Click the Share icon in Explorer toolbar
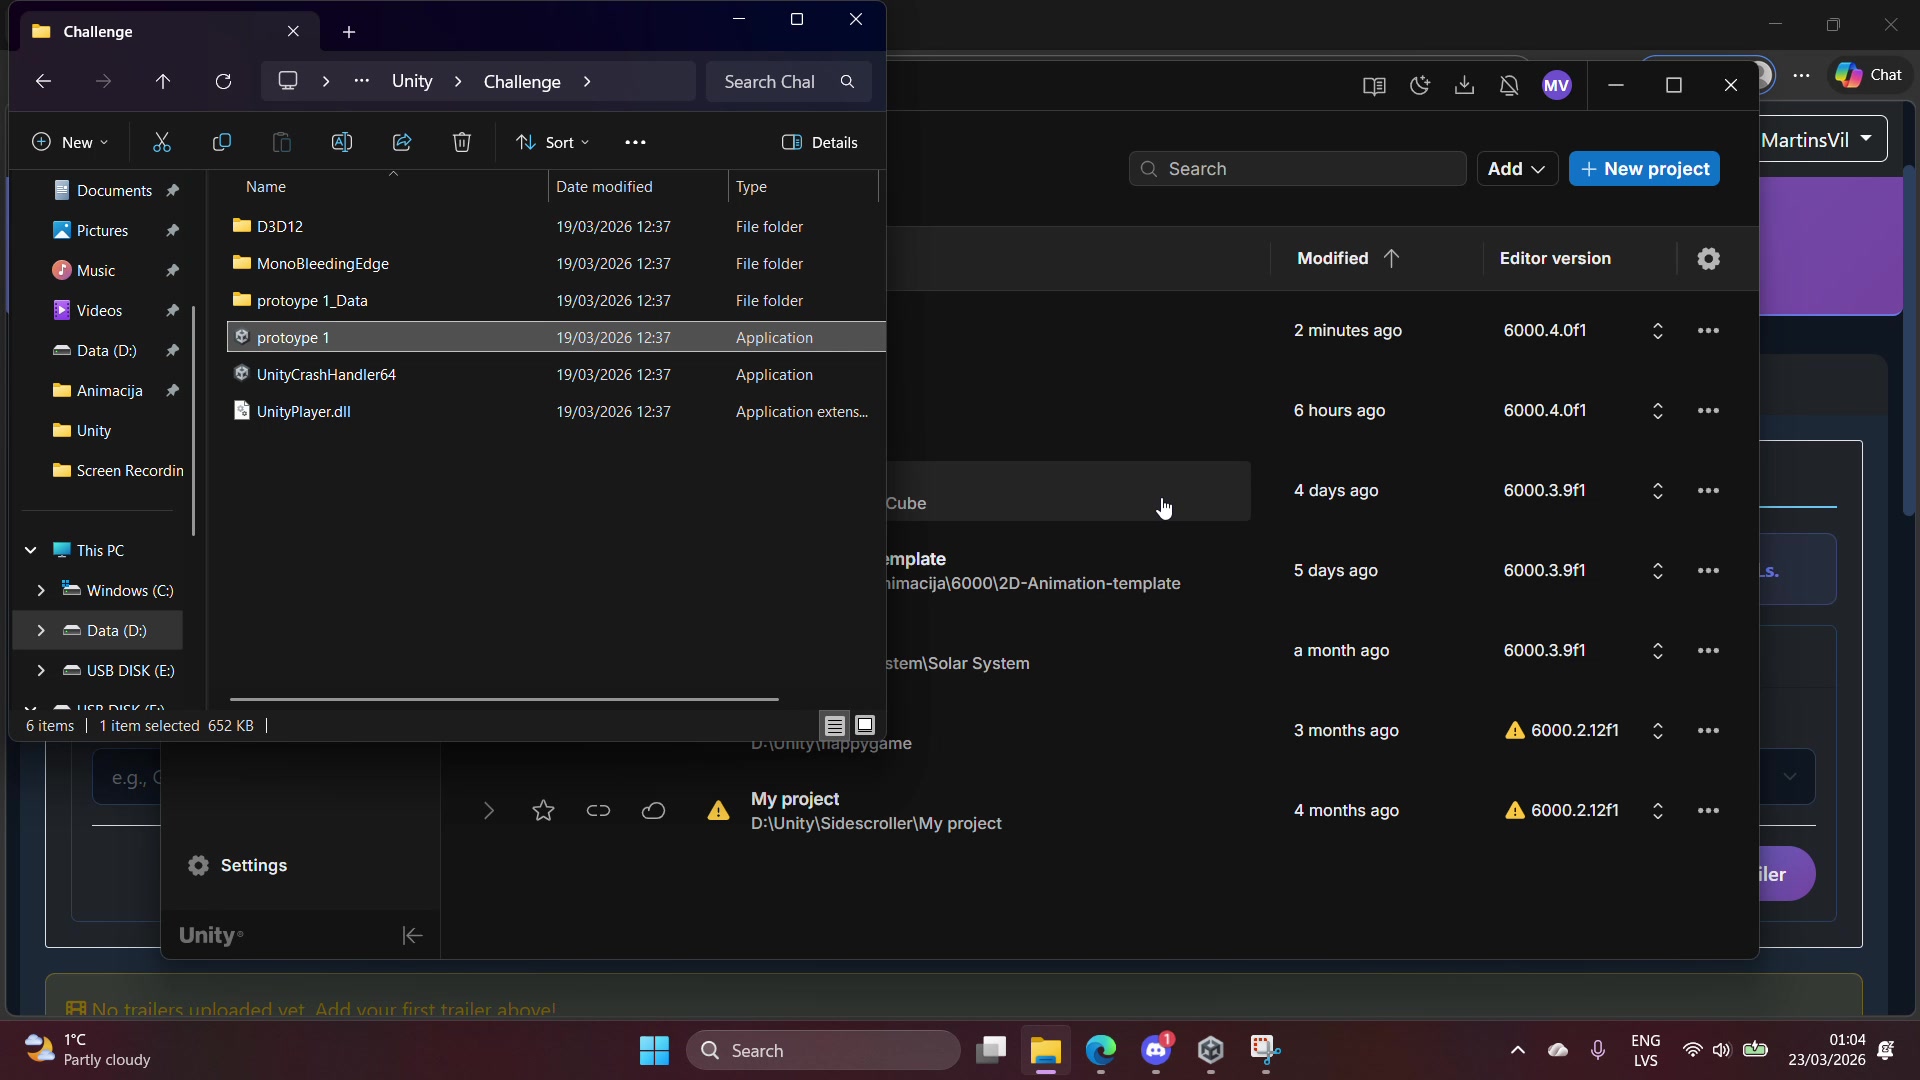The height and width of the screenshot is (1080, 1920). [402, 142]
